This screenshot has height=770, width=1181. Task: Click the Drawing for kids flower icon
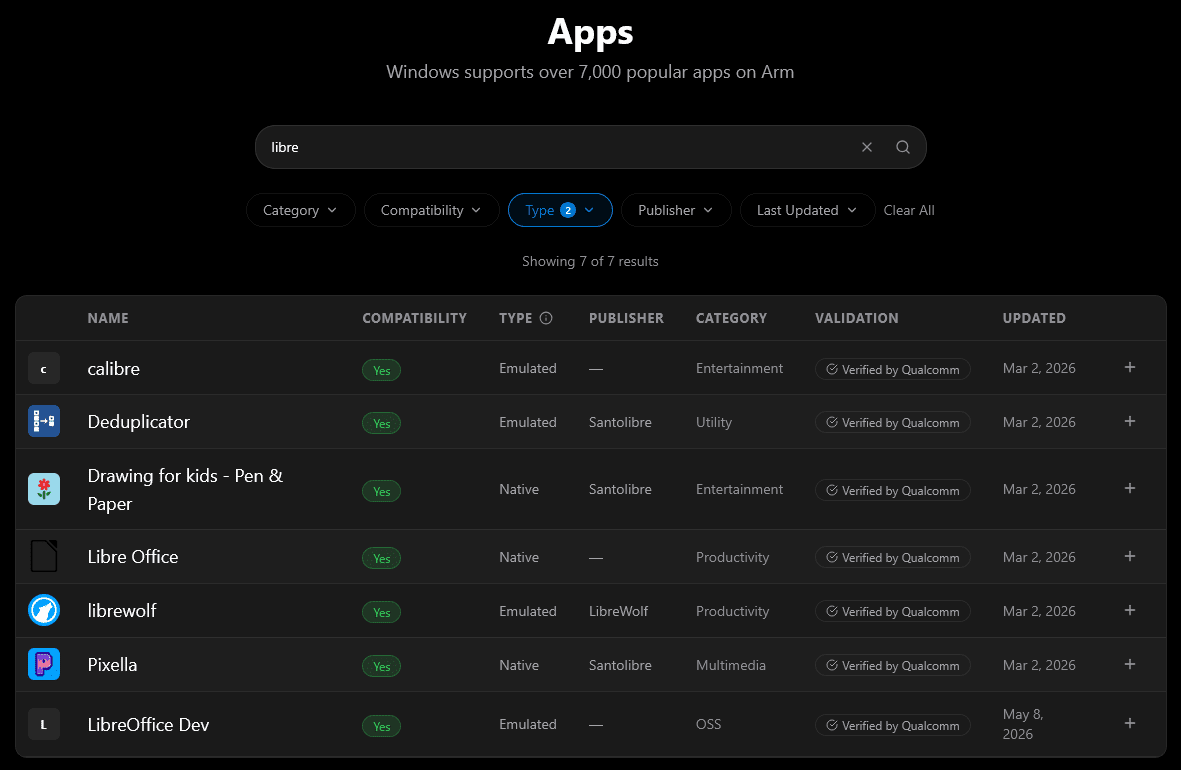pyautogui.click(x=44, y=489)
